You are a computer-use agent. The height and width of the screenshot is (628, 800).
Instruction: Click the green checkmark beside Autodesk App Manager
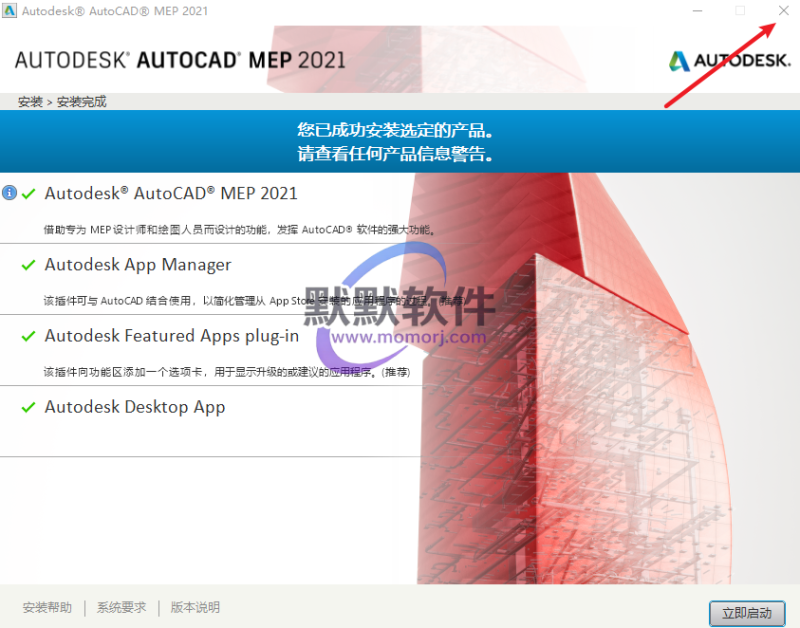coord(29,266)
